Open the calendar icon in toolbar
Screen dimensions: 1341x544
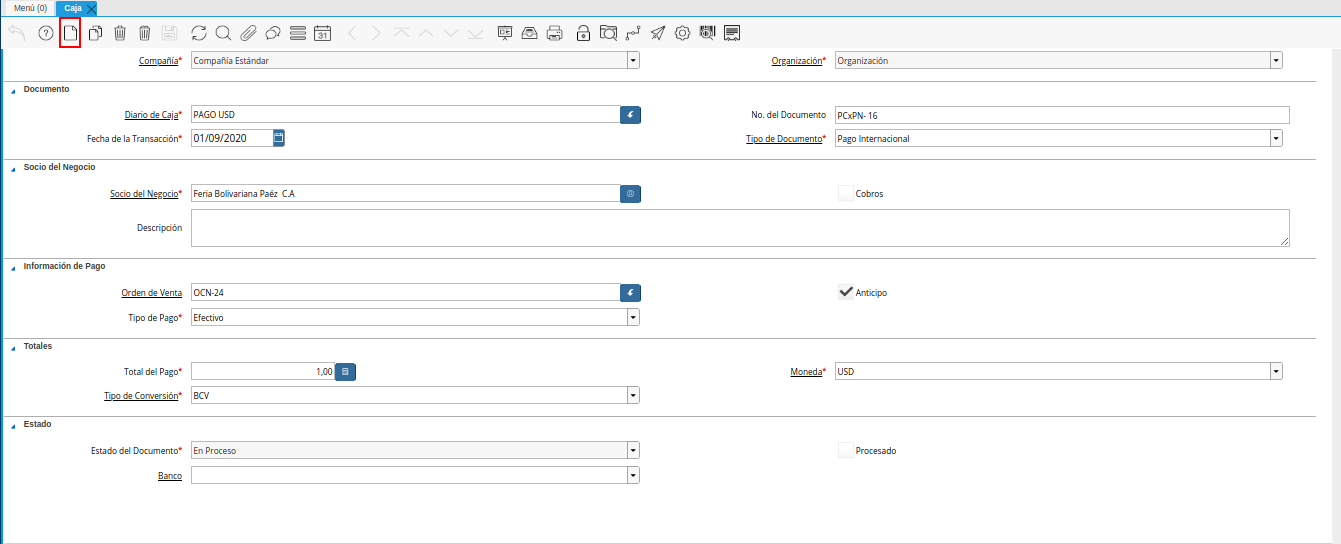pyautogui.click(x=322, y=33)
